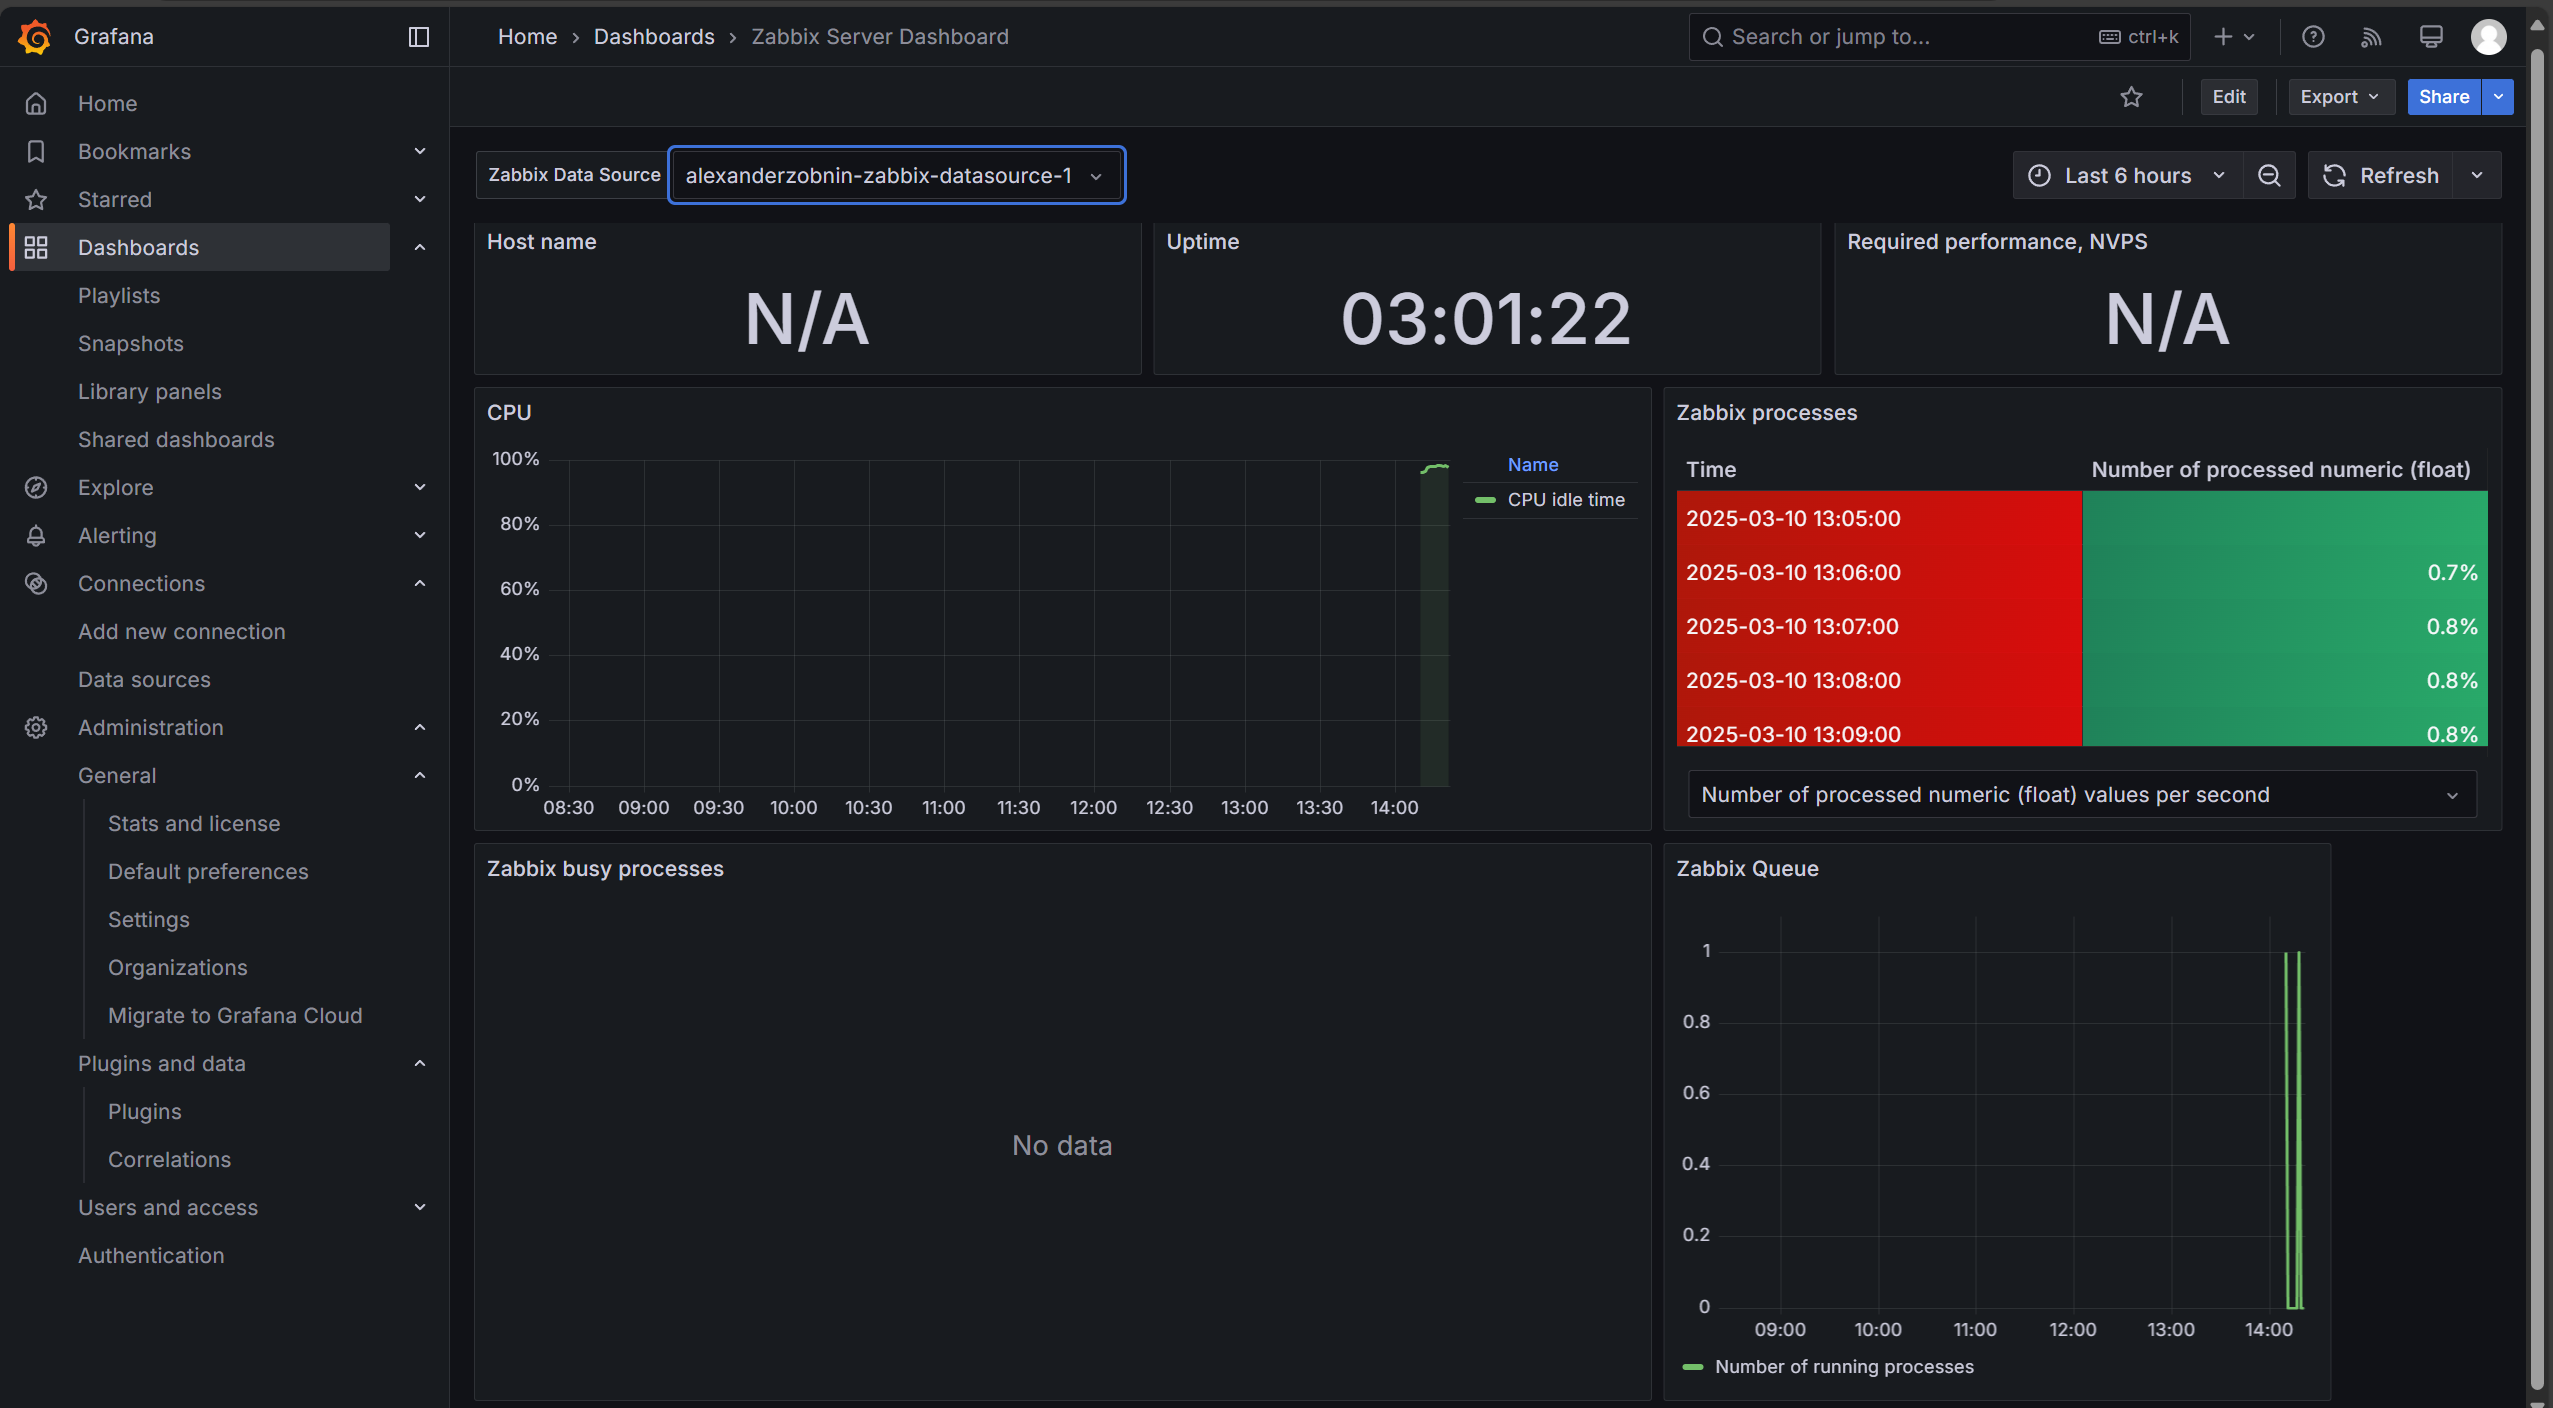Screen dimensions: 2553x1408
Task: Click the clock icon in time picker
Action: pyautogui.click(x=2039, y=176)
